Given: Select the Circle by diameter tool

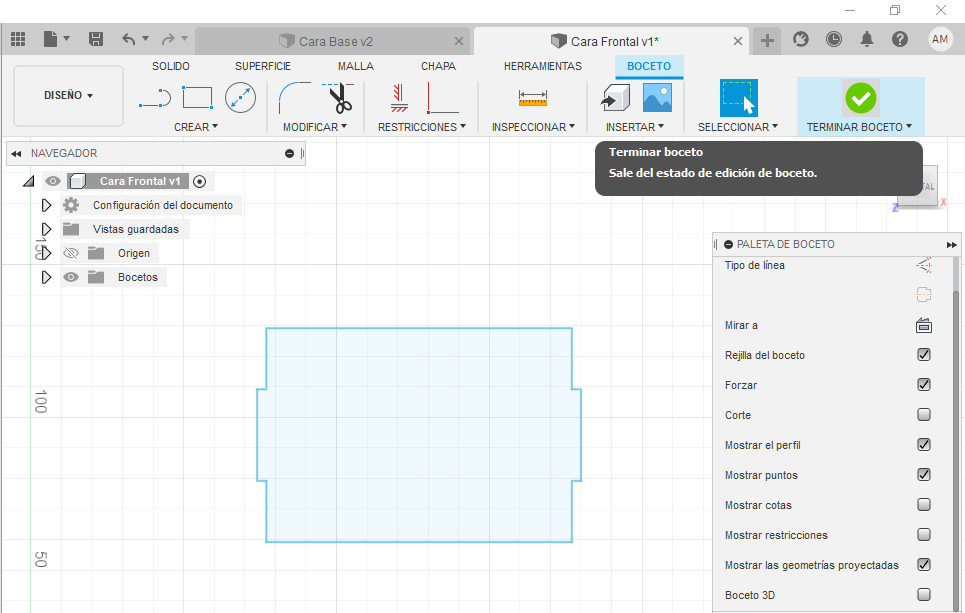Looking at the screenshot, I should pyautogui.click(x=240, y=98).
